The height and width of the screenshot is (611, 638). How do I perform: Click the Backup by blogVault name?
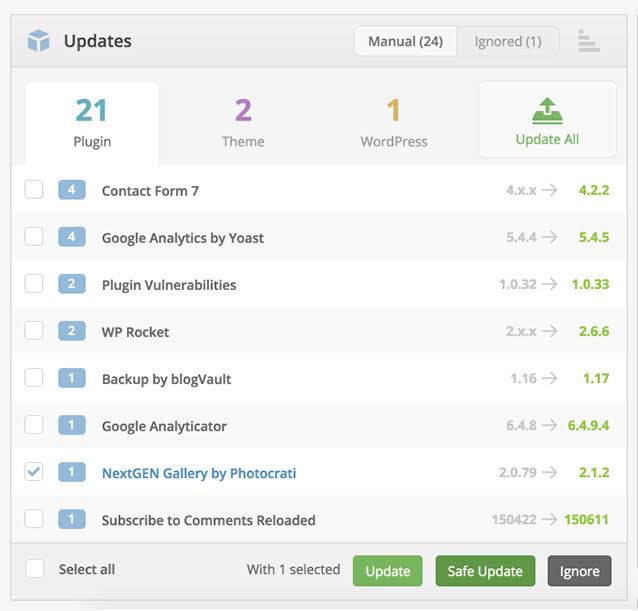(166, 379)
